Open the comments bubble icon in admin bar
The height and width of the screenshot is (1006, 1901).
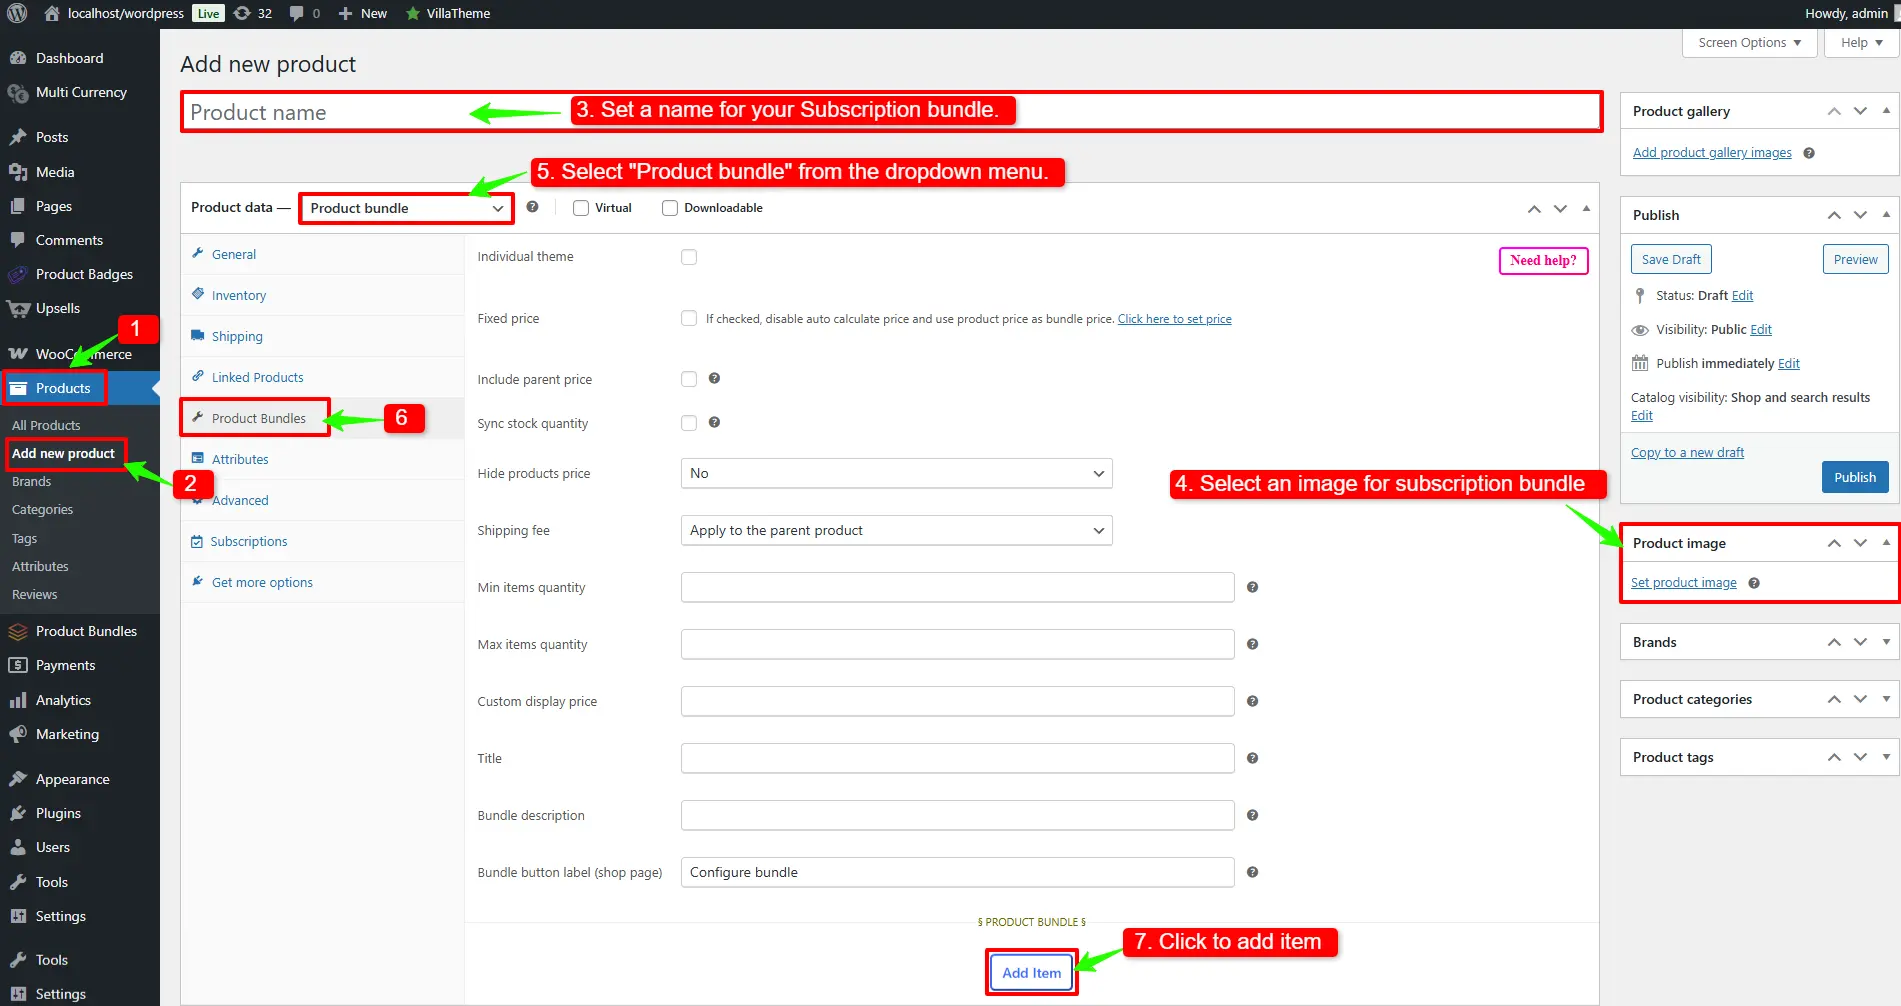[297, 13]
